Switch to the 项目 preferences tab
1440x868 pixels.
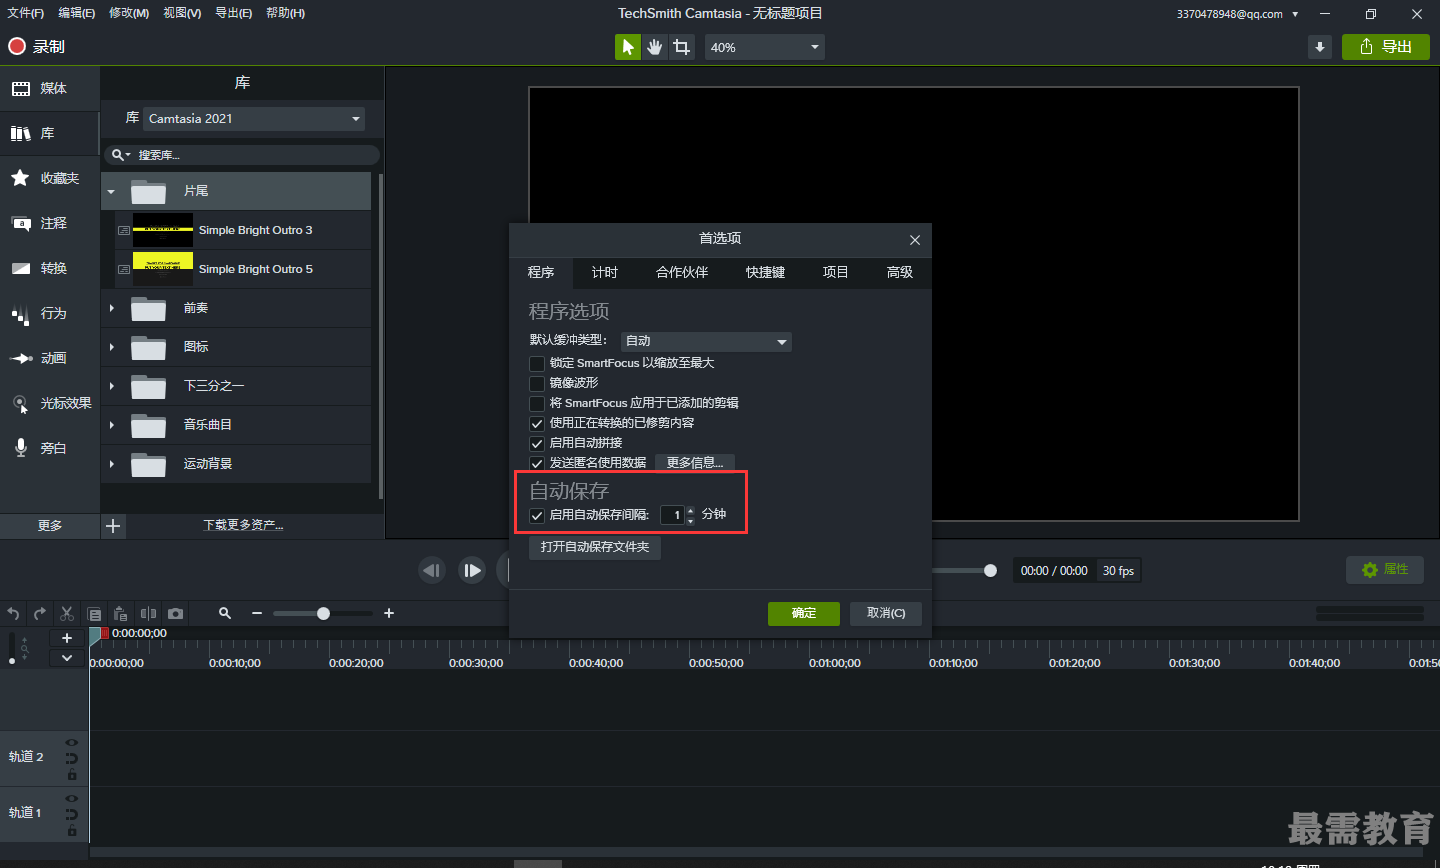point(835,272)
